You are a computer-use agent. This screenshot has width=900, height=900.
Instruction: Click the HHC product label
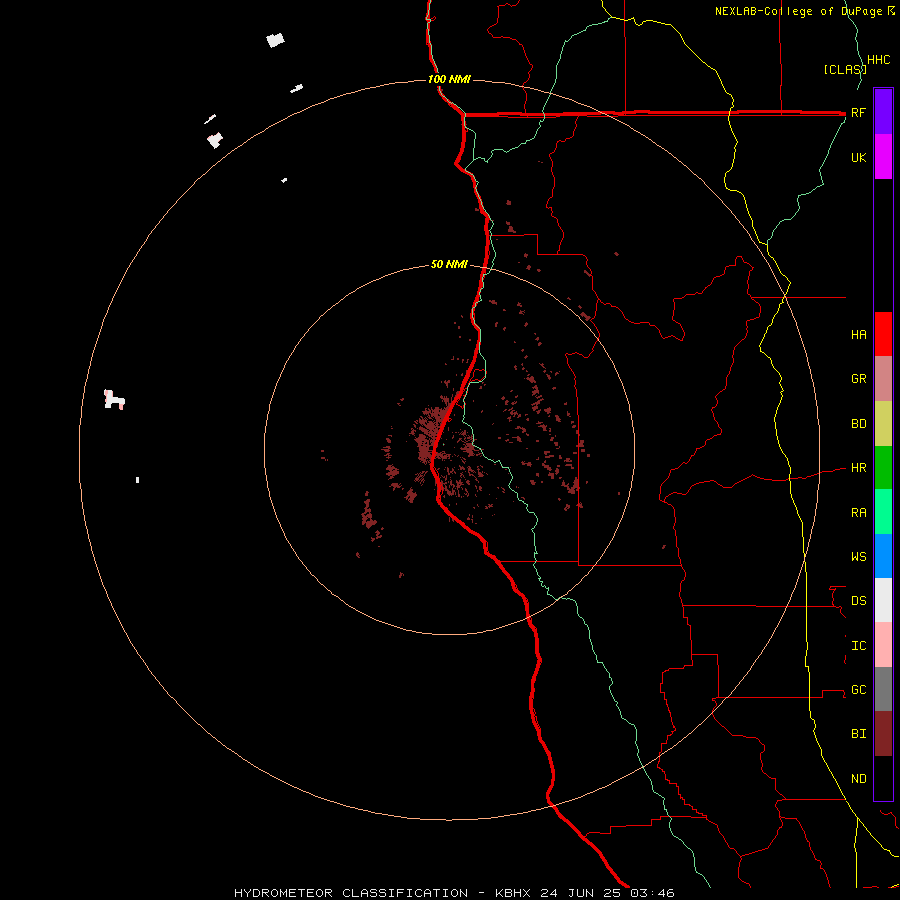coord(878,60)
